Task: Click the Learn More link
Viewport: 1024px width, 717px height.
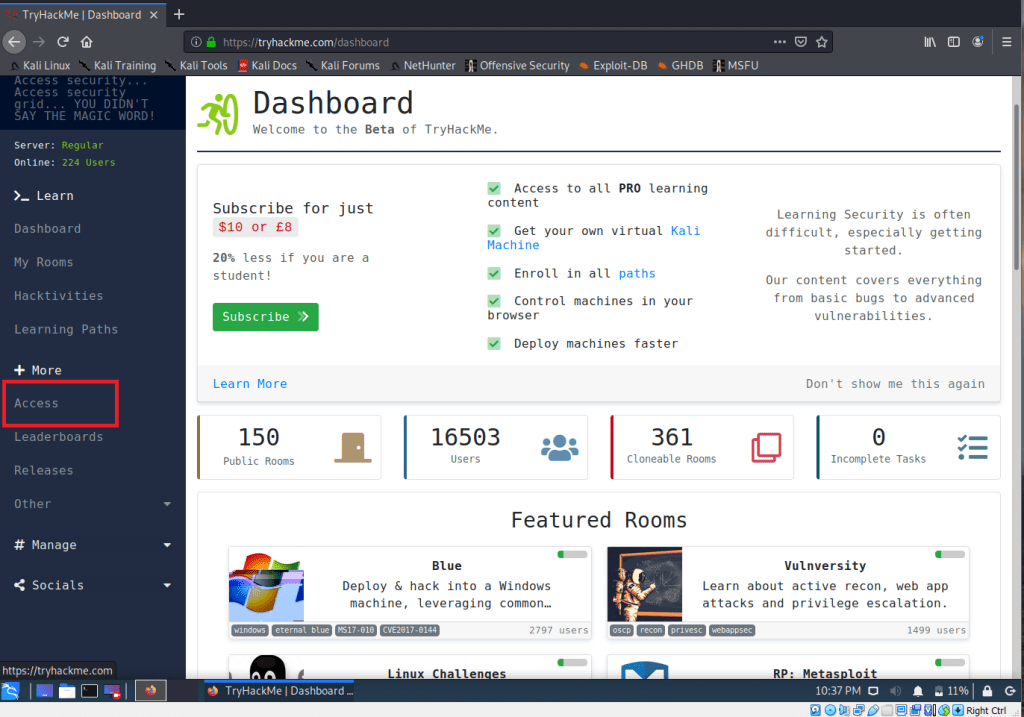Action: point(250,384)
